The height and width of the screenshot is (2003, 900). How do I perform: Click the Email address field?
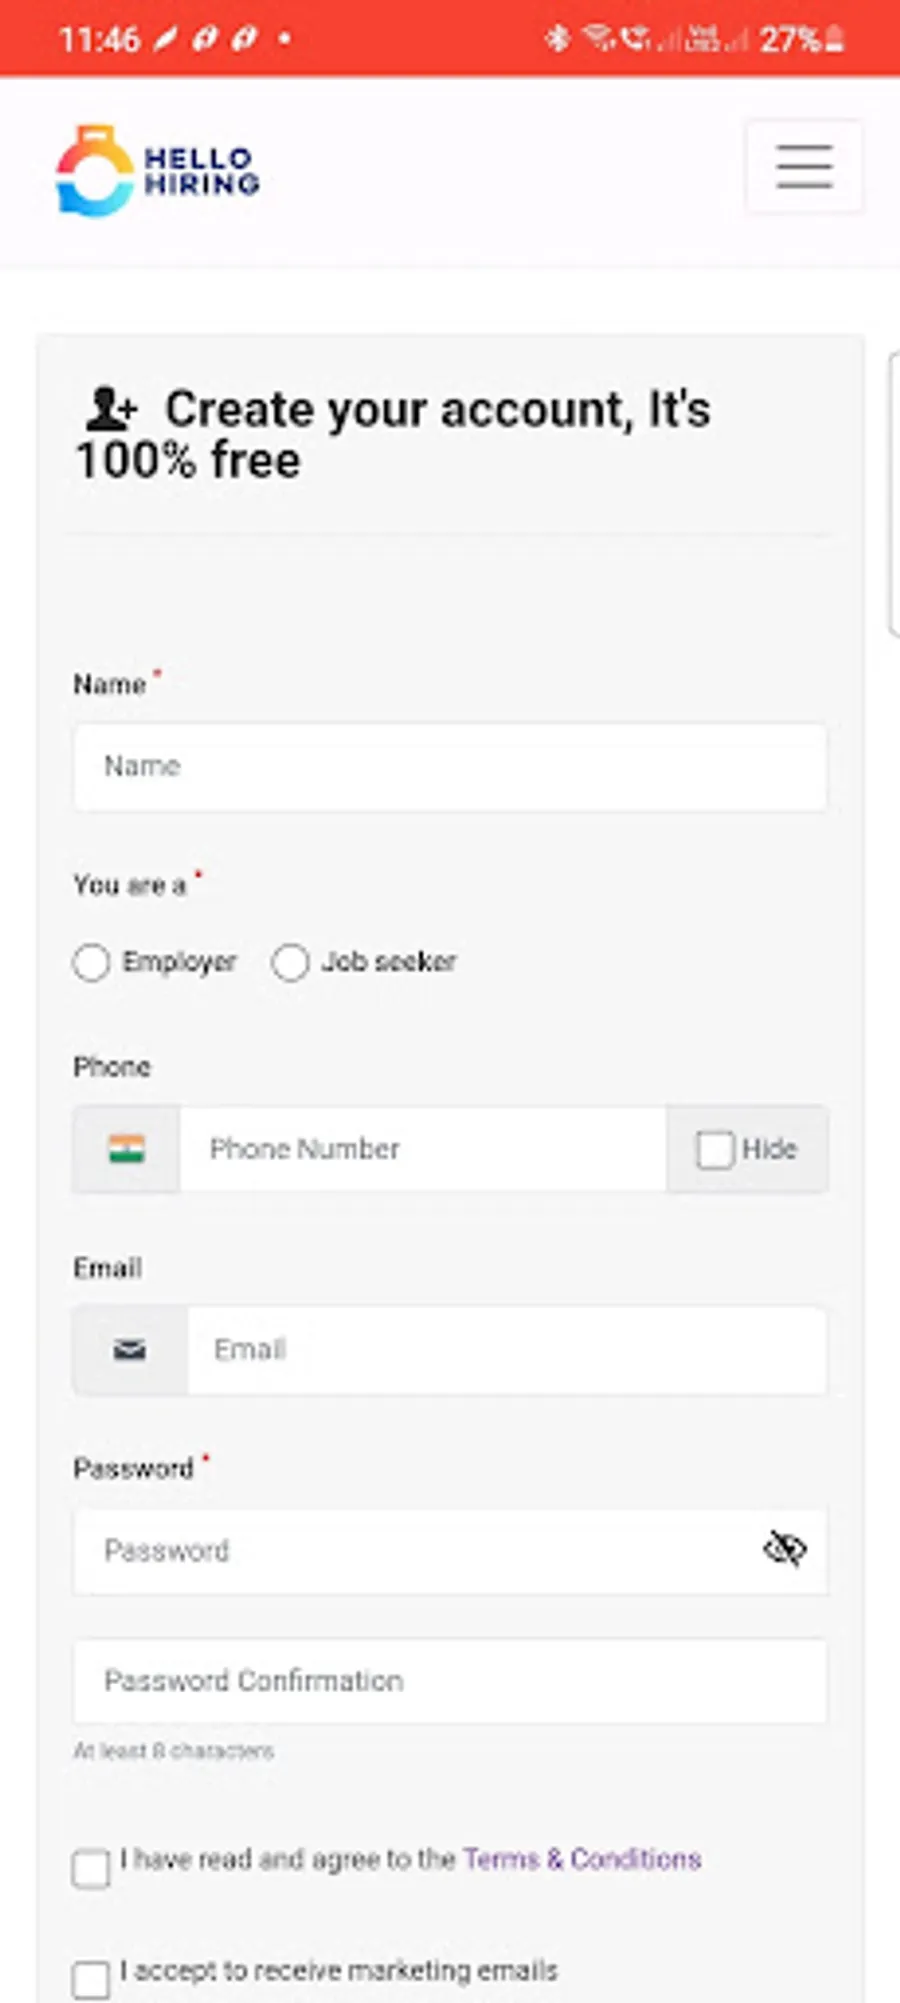pos(506,1350)
